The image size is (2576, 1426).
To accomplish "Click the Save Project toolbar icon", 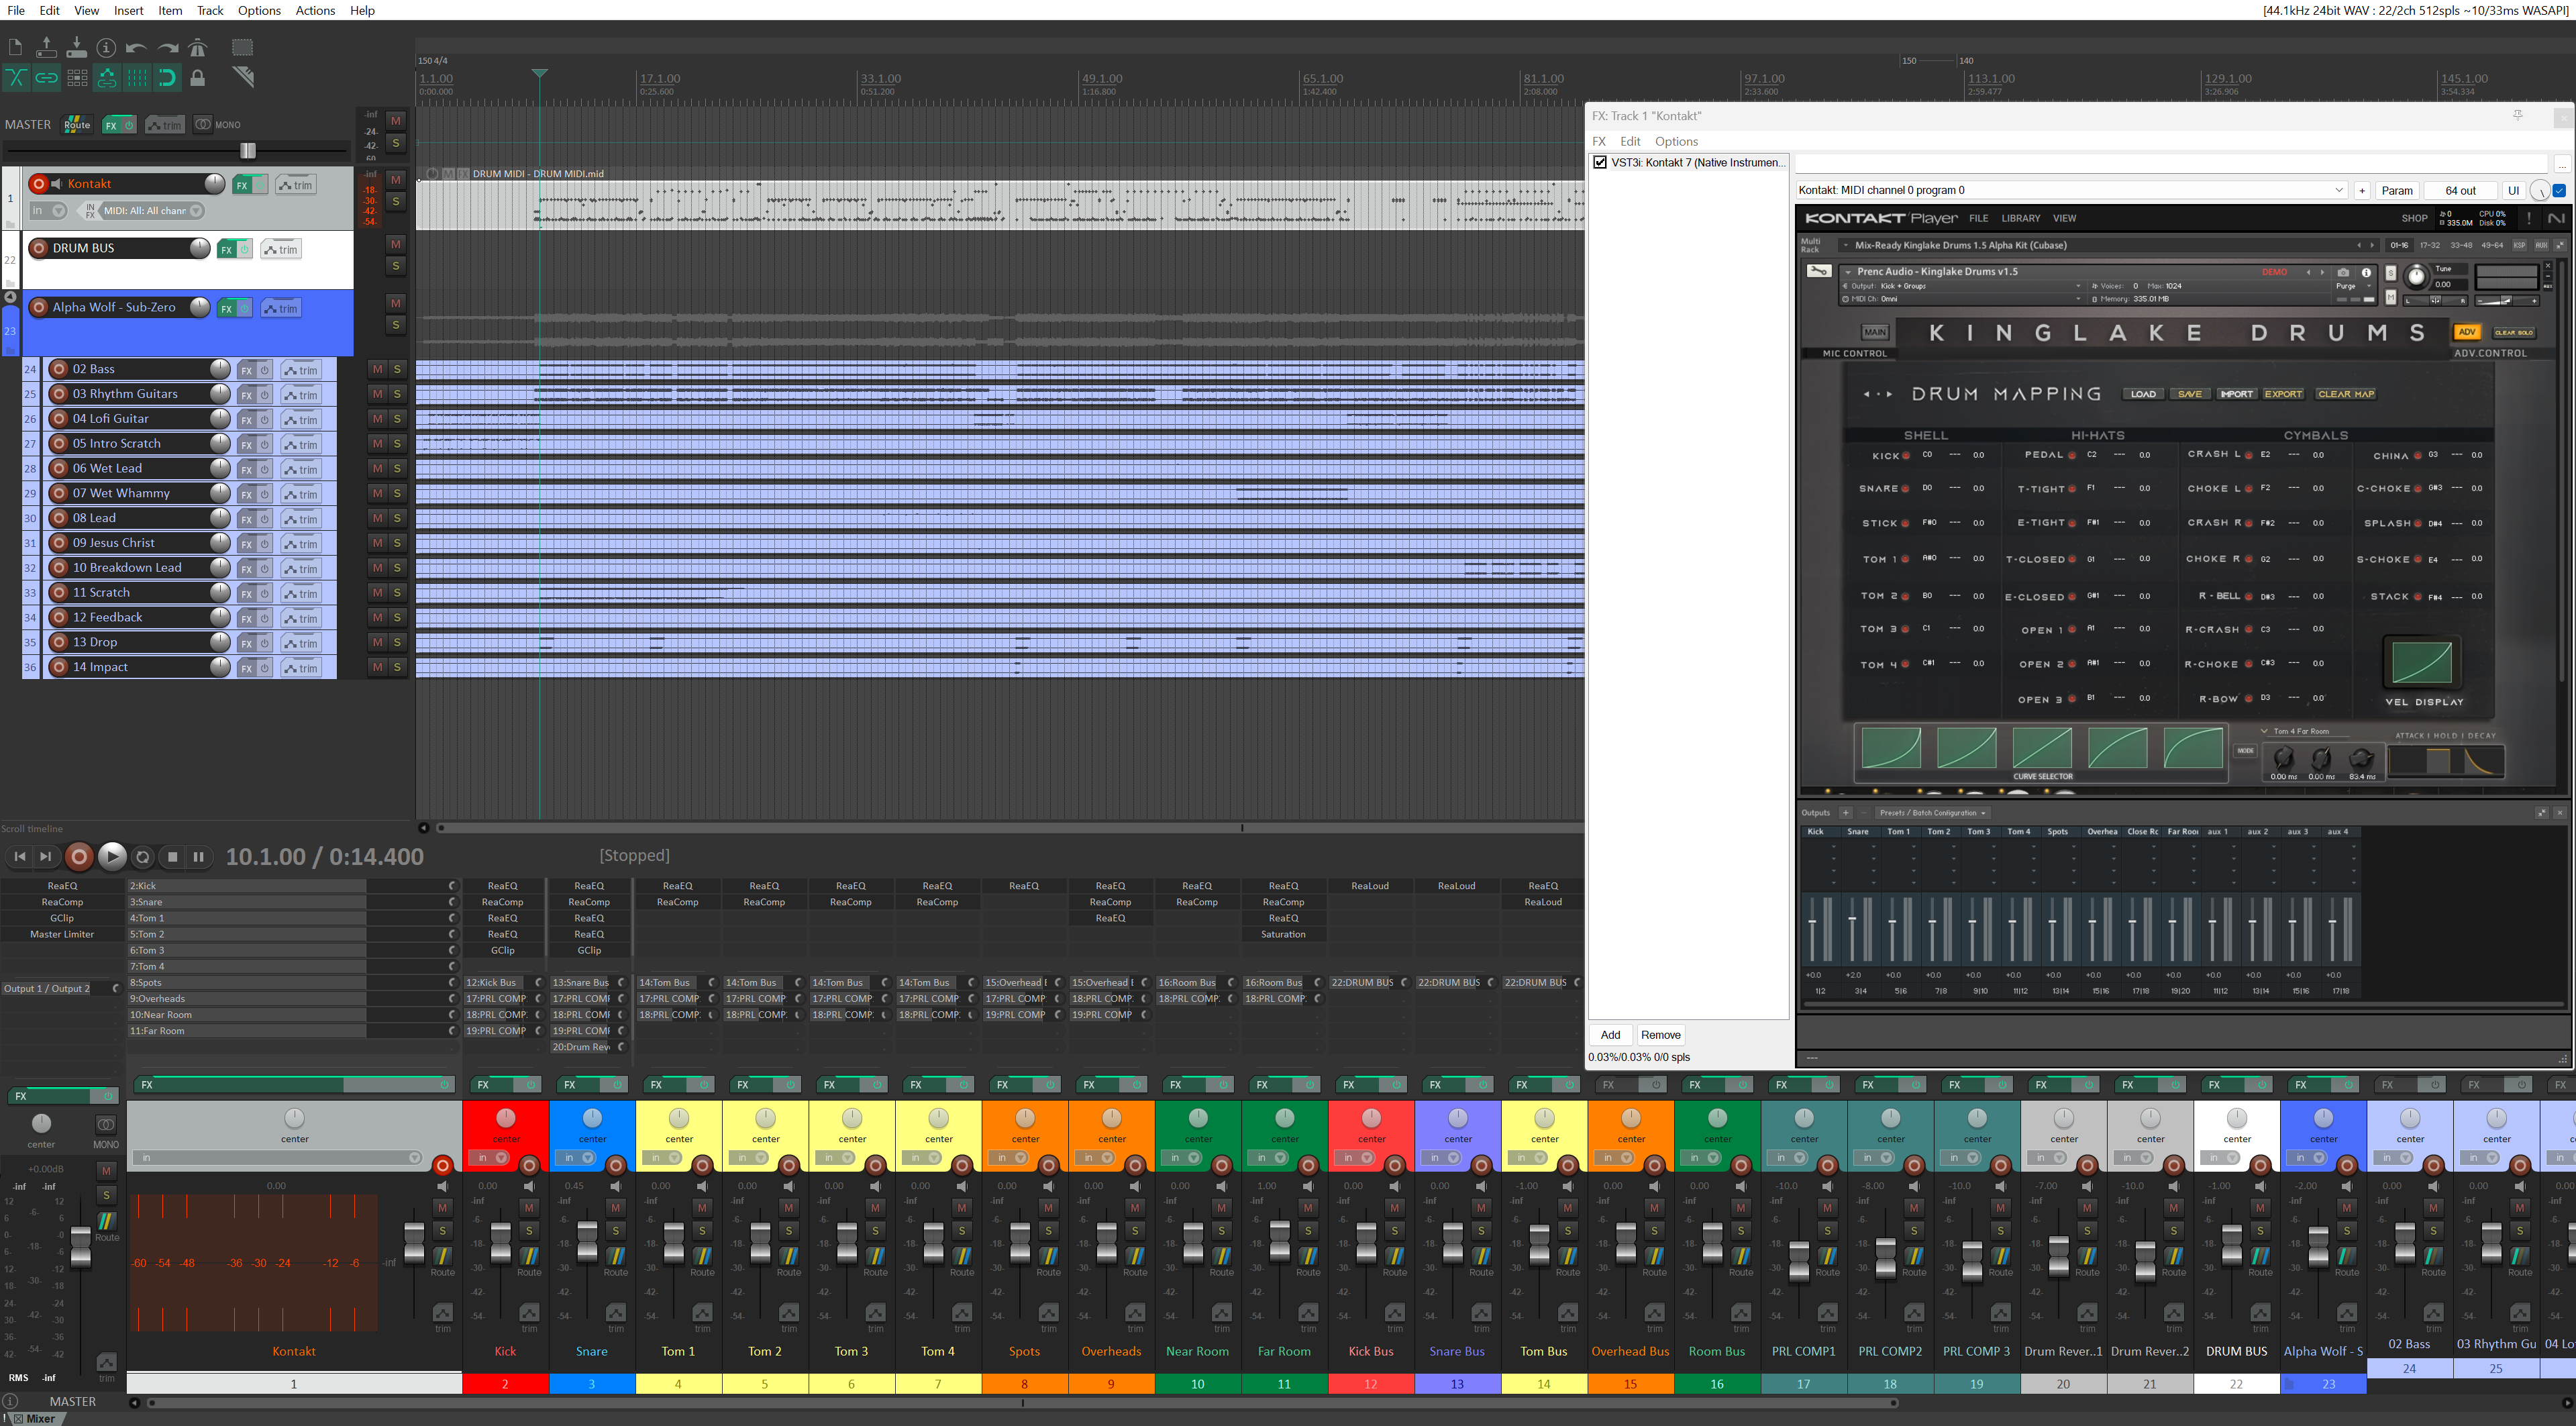I will [76, 47].
